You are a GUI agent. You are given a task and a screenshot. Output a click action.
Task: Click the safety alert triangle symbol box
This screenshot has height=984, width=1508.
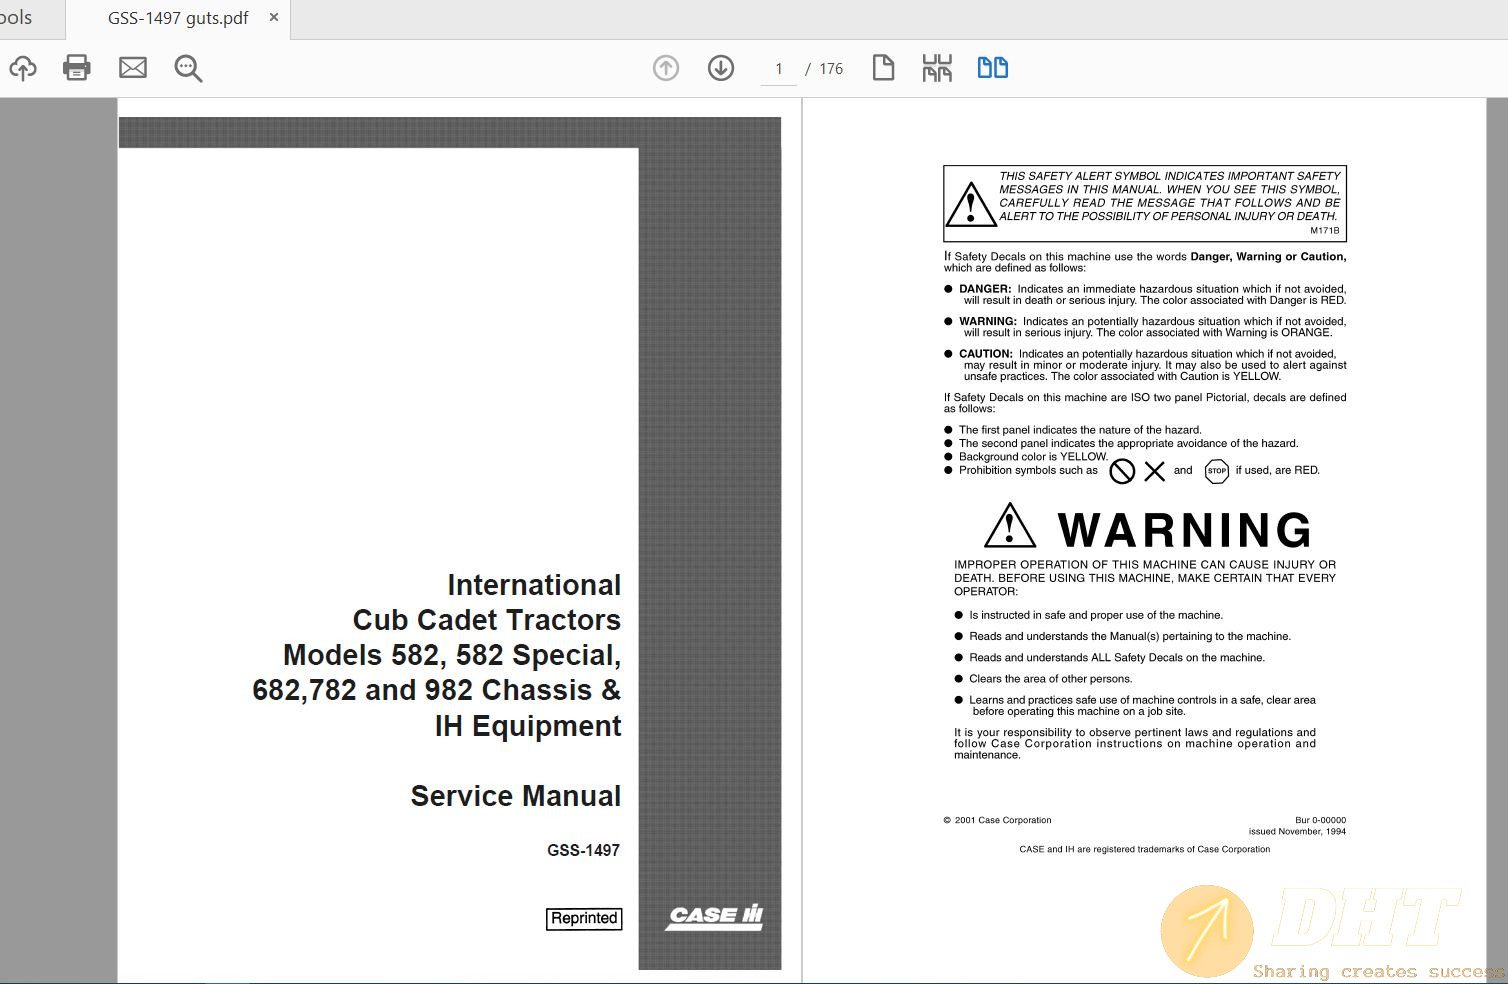pos(970,205)
